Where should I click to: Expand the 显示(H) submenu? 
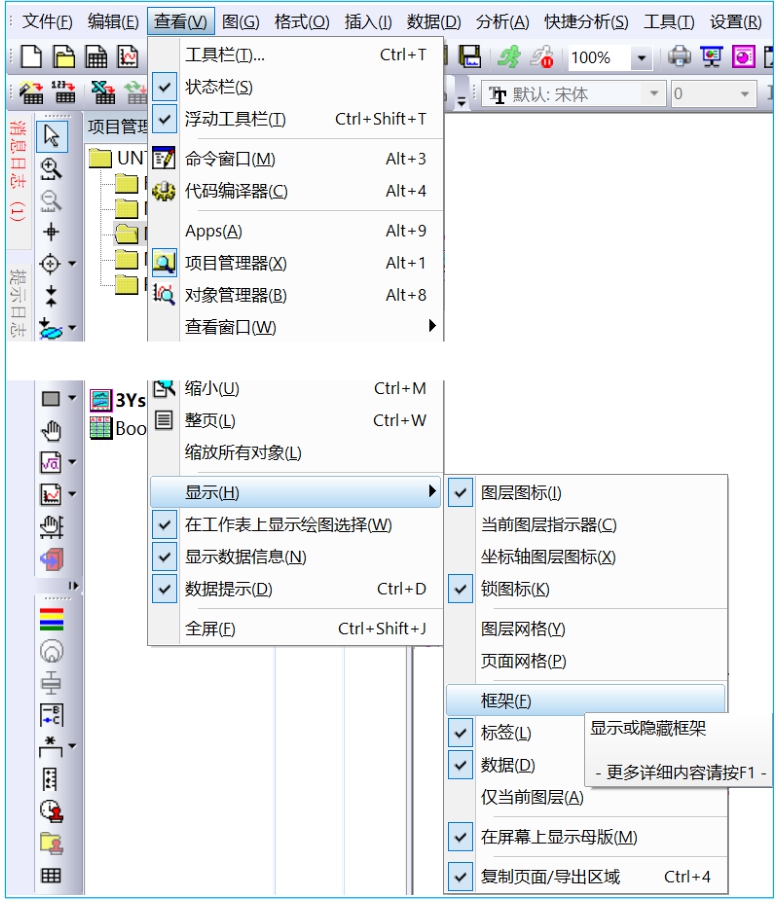295,492
